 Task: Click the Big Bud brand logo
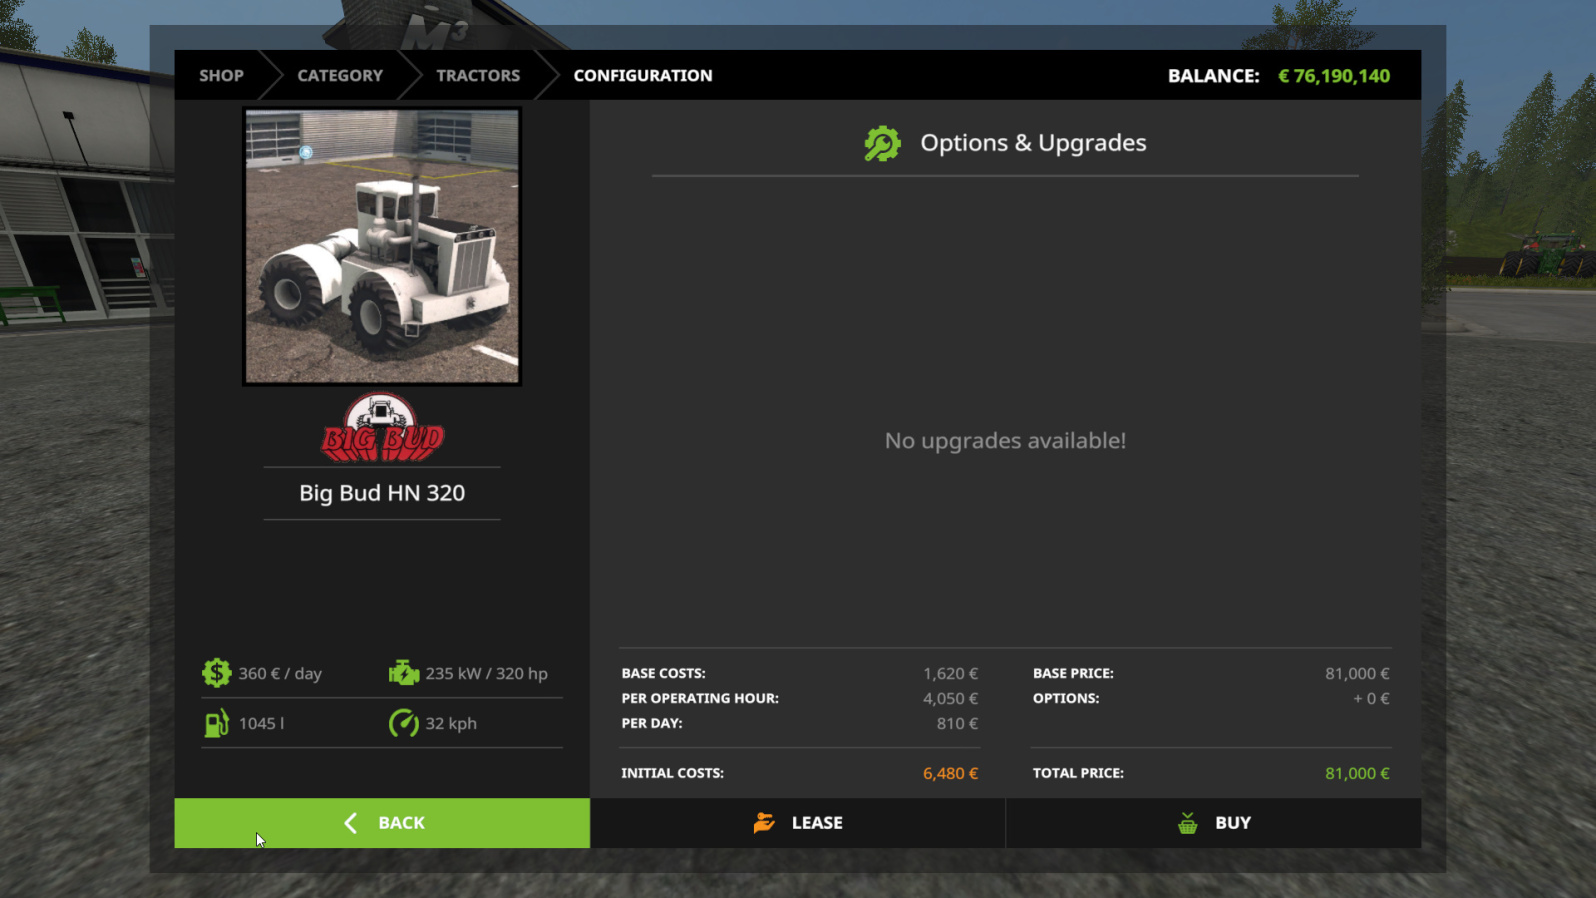382,429
